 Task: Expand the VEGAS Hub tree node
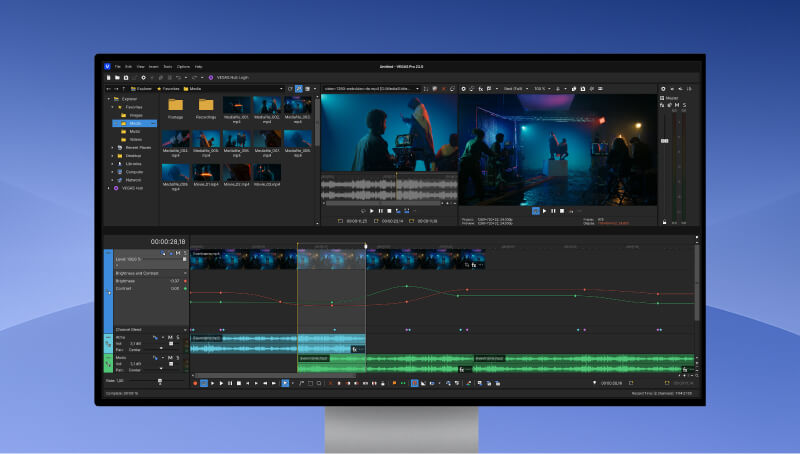coord(109,188)
